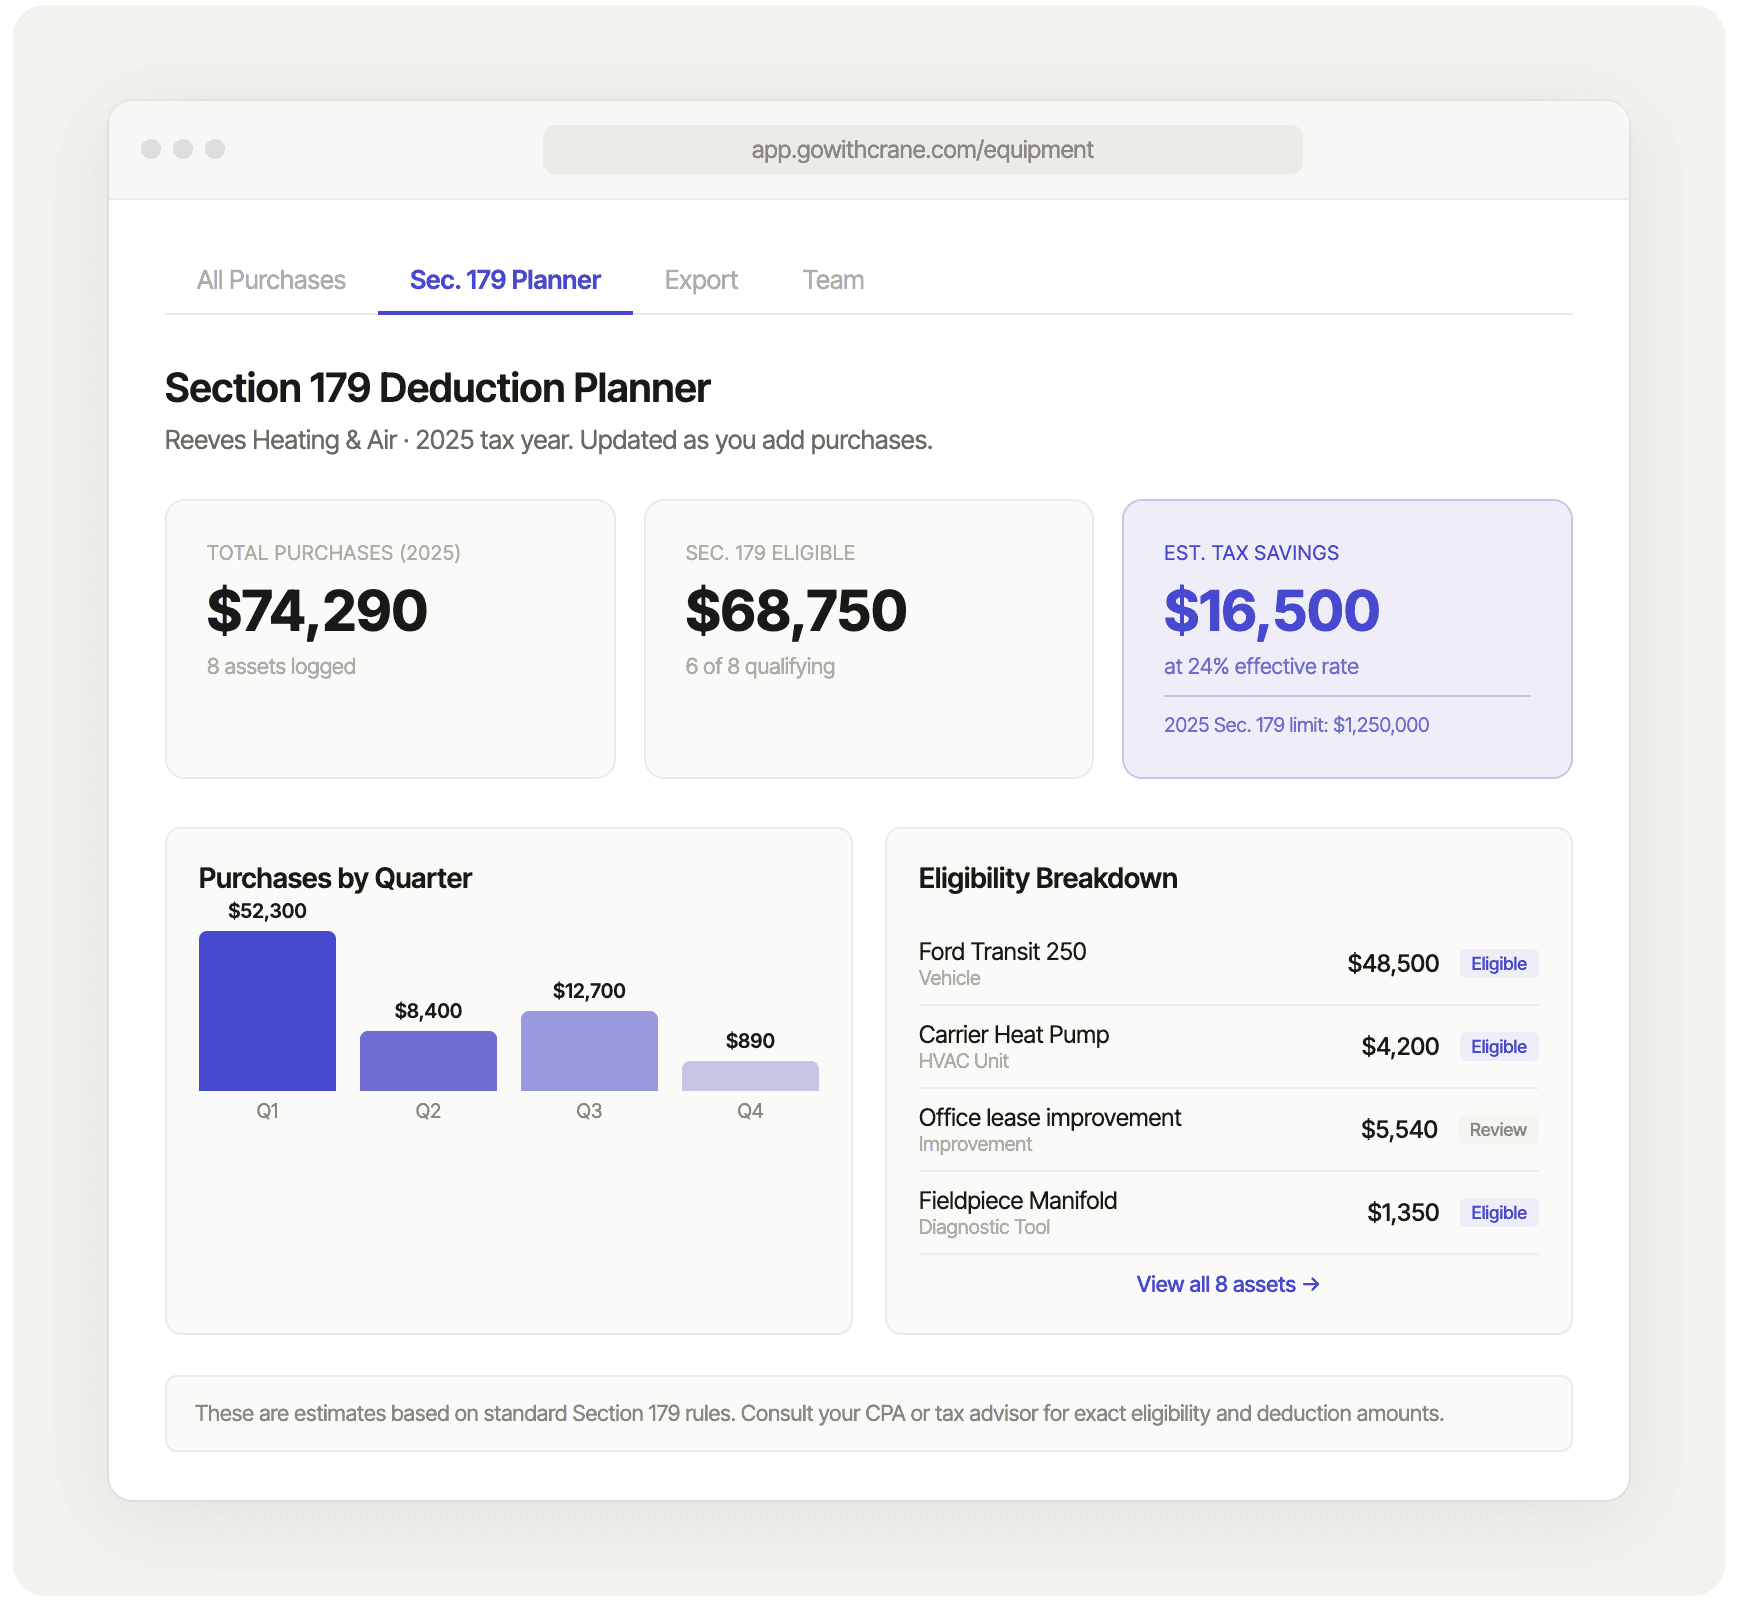Screen dimensions: 1742x1604
Task: Click the arrow icon next to View all 8 assets
Action: 1313,1285
